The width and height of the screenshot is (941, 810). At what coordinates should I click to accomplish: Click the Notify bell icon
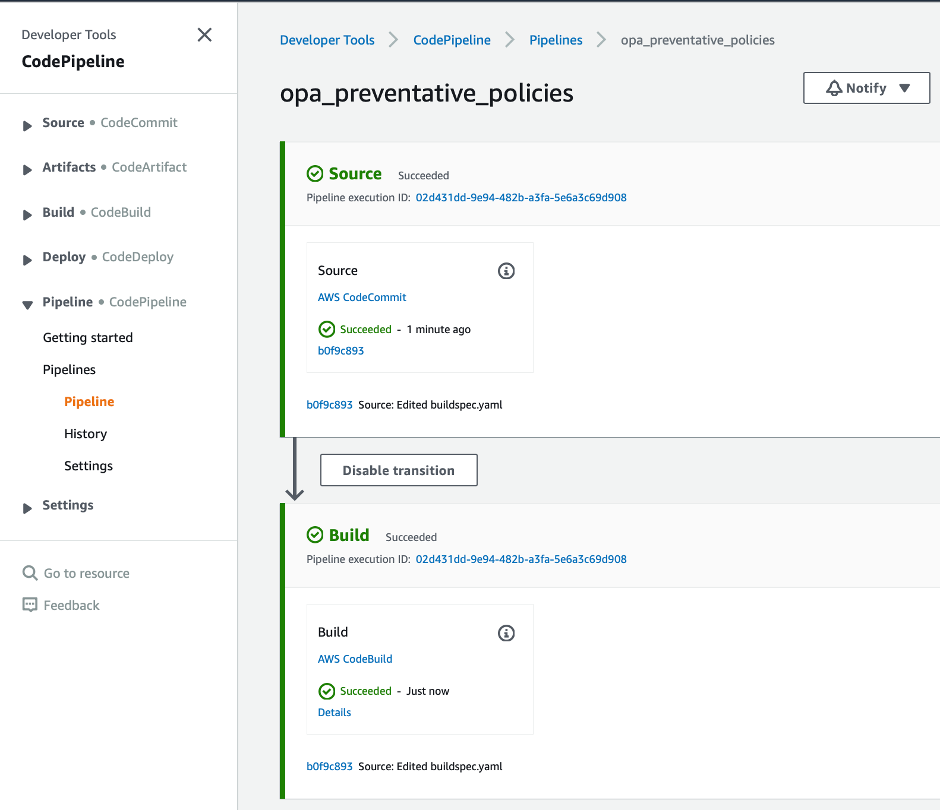[x=835, y=88]
